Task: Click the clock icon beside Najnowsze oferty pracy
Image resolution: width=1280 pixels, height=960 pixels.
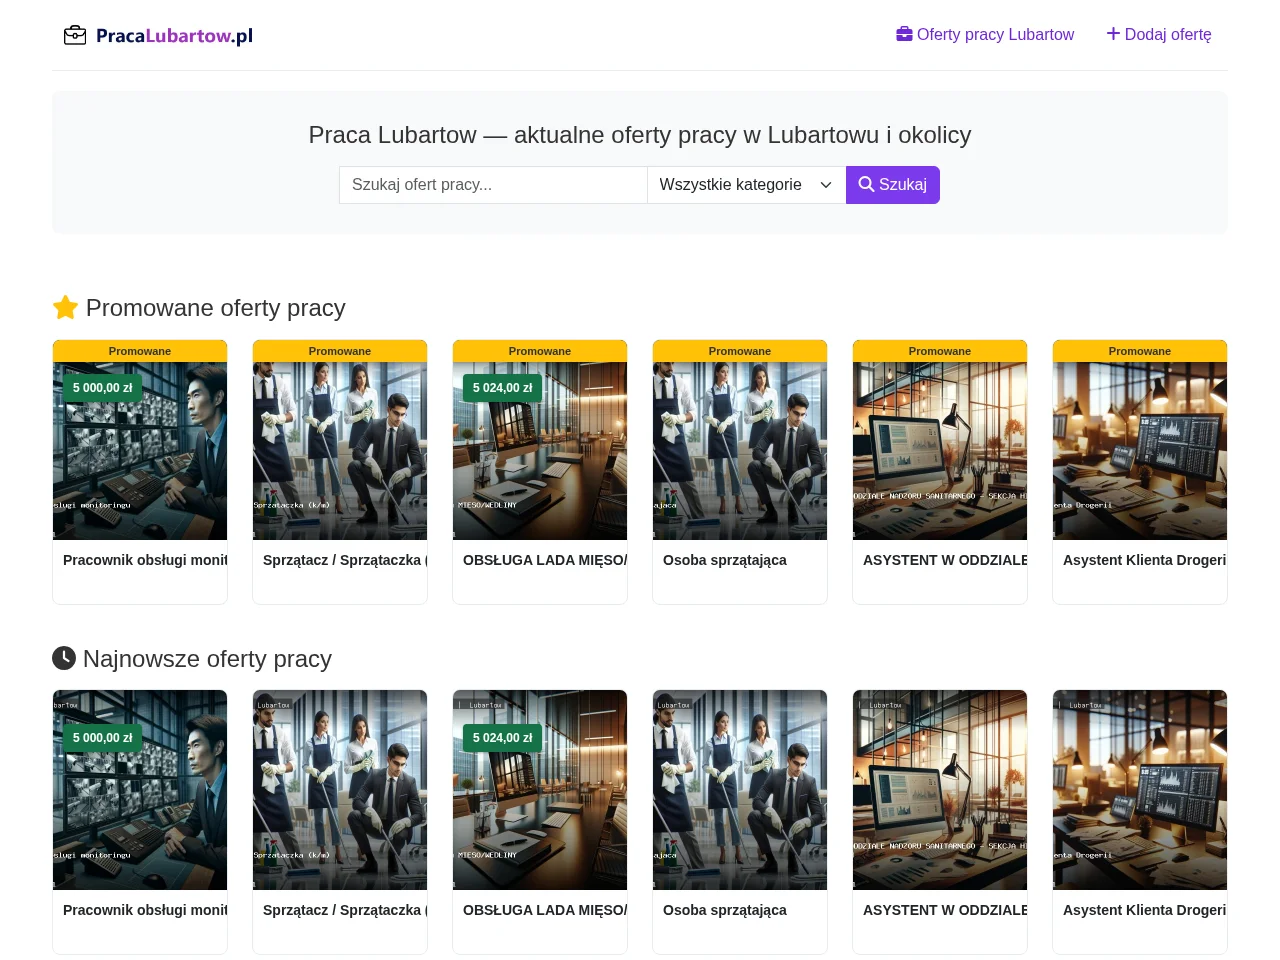Action: click(x=64, y=658)
